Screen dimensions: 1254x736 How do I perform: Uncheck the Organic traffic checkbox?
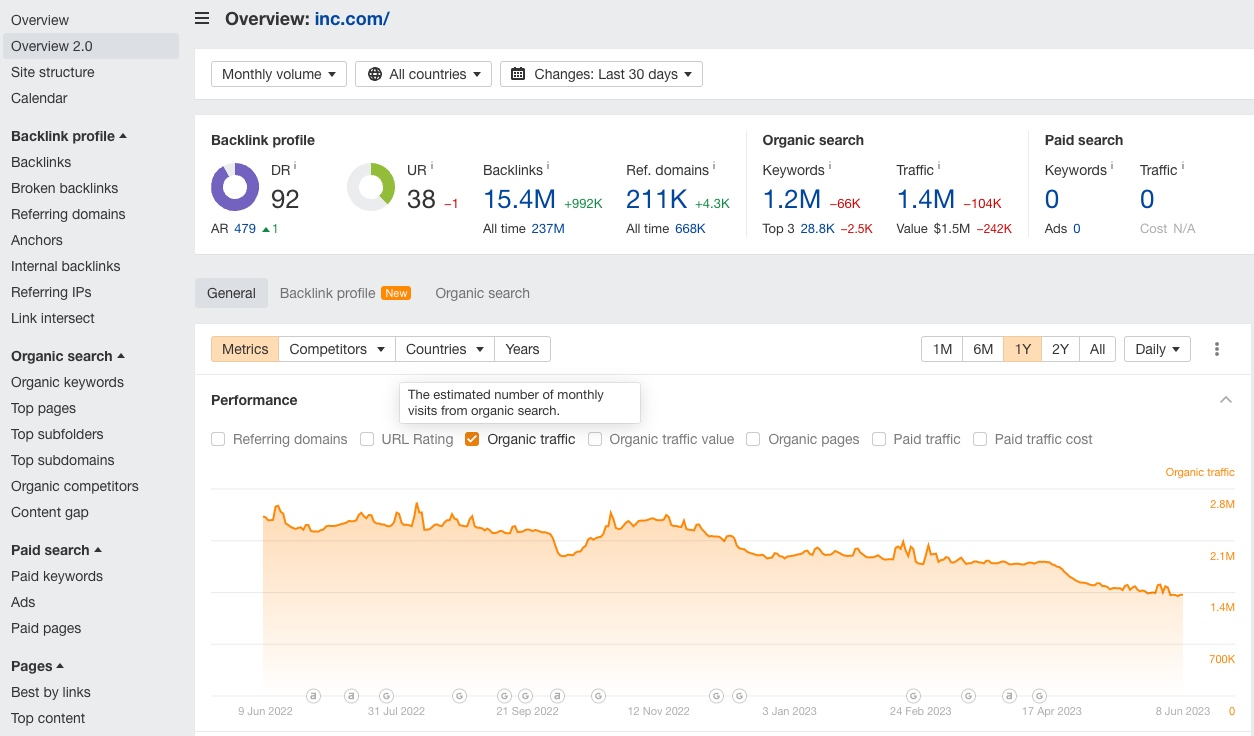click(472, 439)
